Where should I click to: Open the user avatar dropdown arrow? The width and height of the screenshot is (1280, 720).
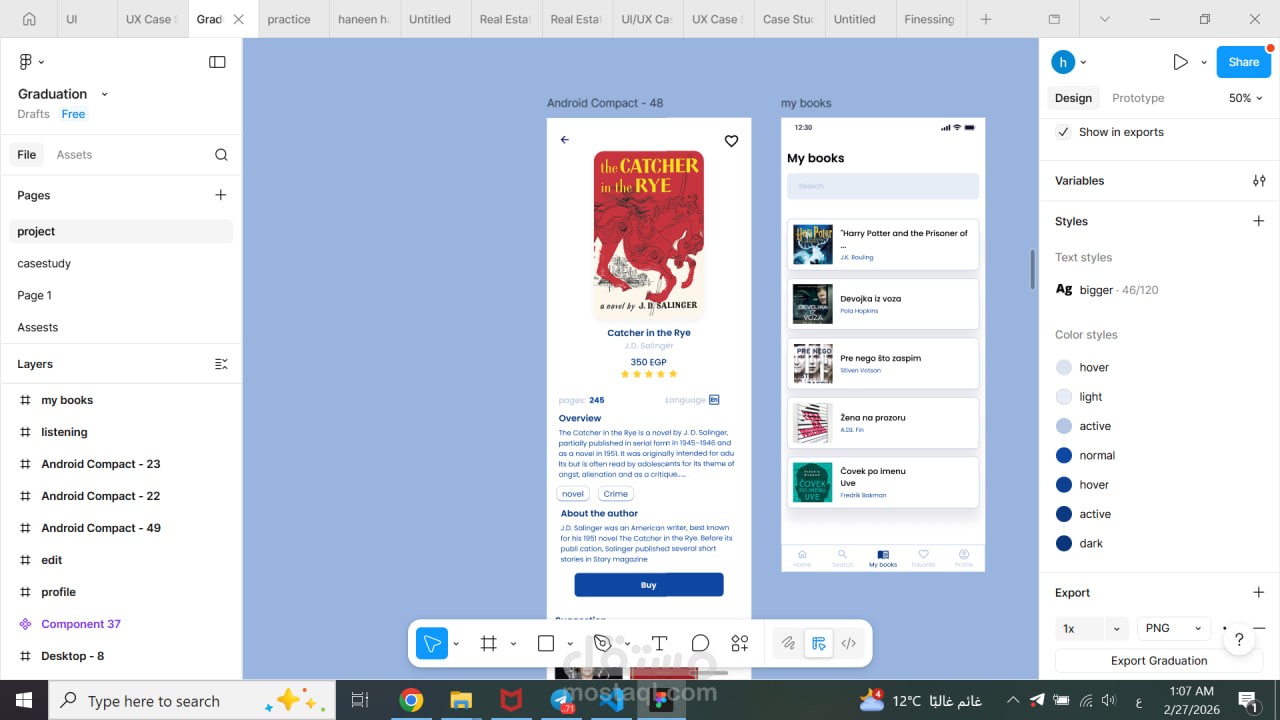coord(1083,62)
